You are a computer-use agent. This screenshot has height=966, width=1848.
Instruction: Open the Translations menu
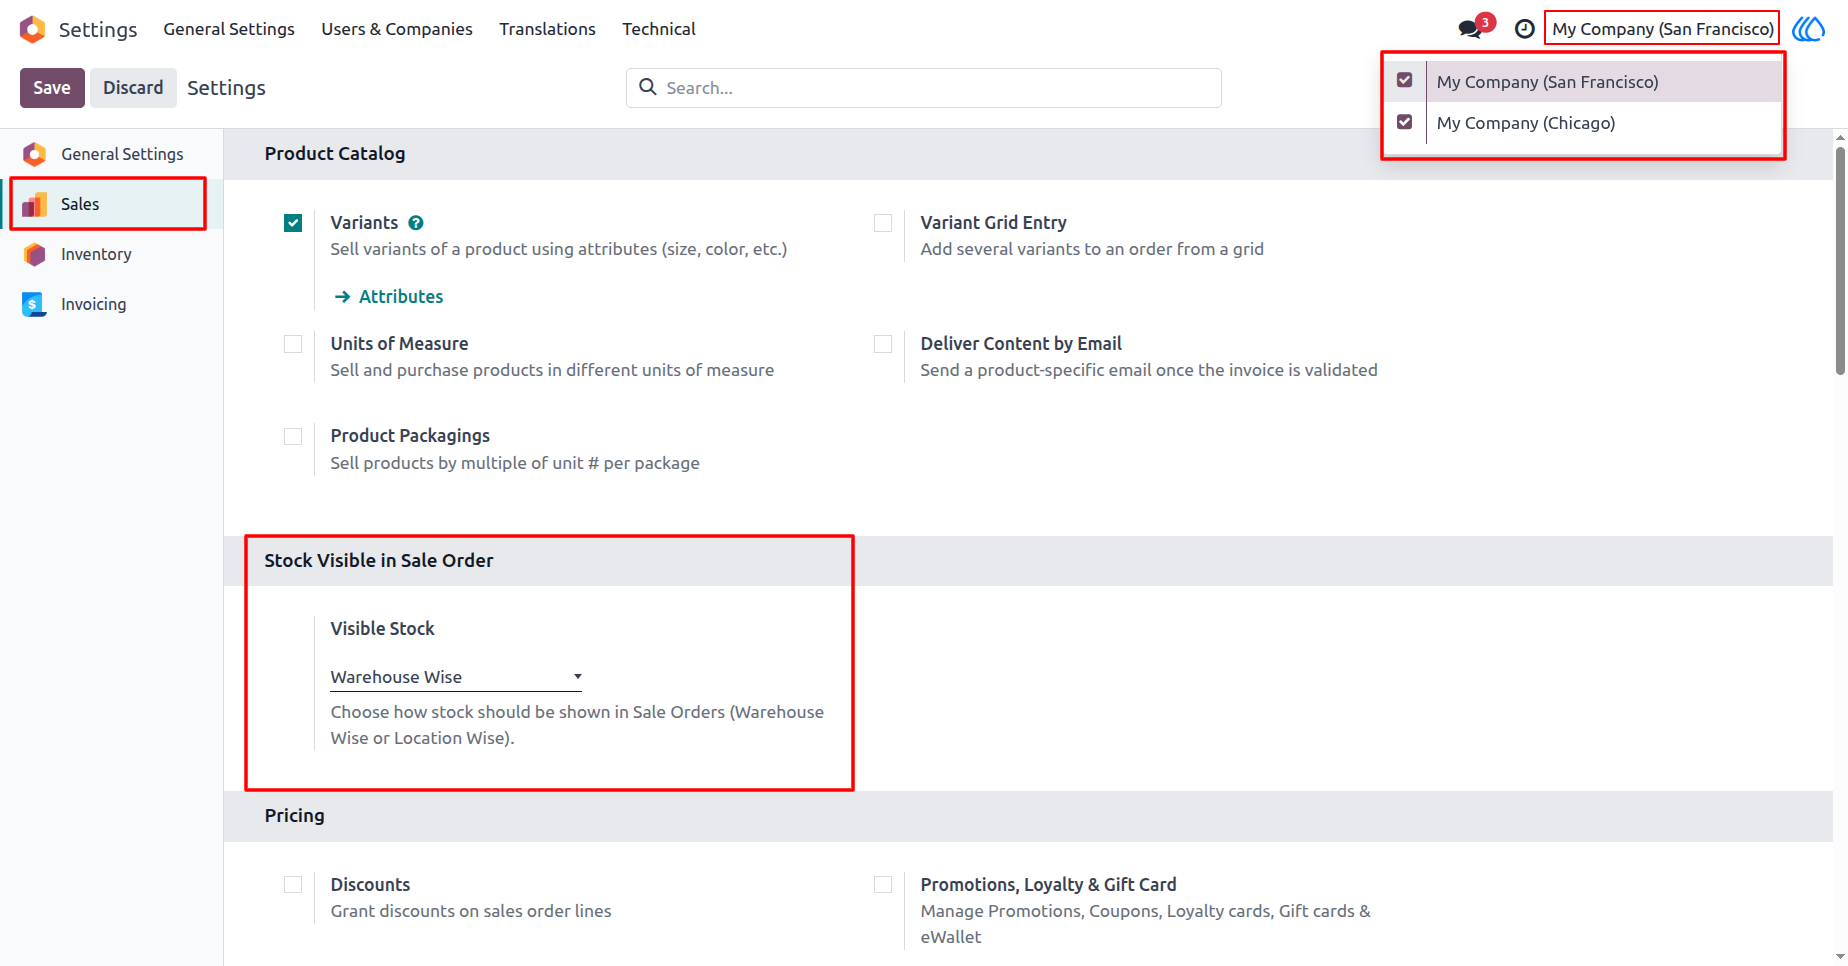547,29
